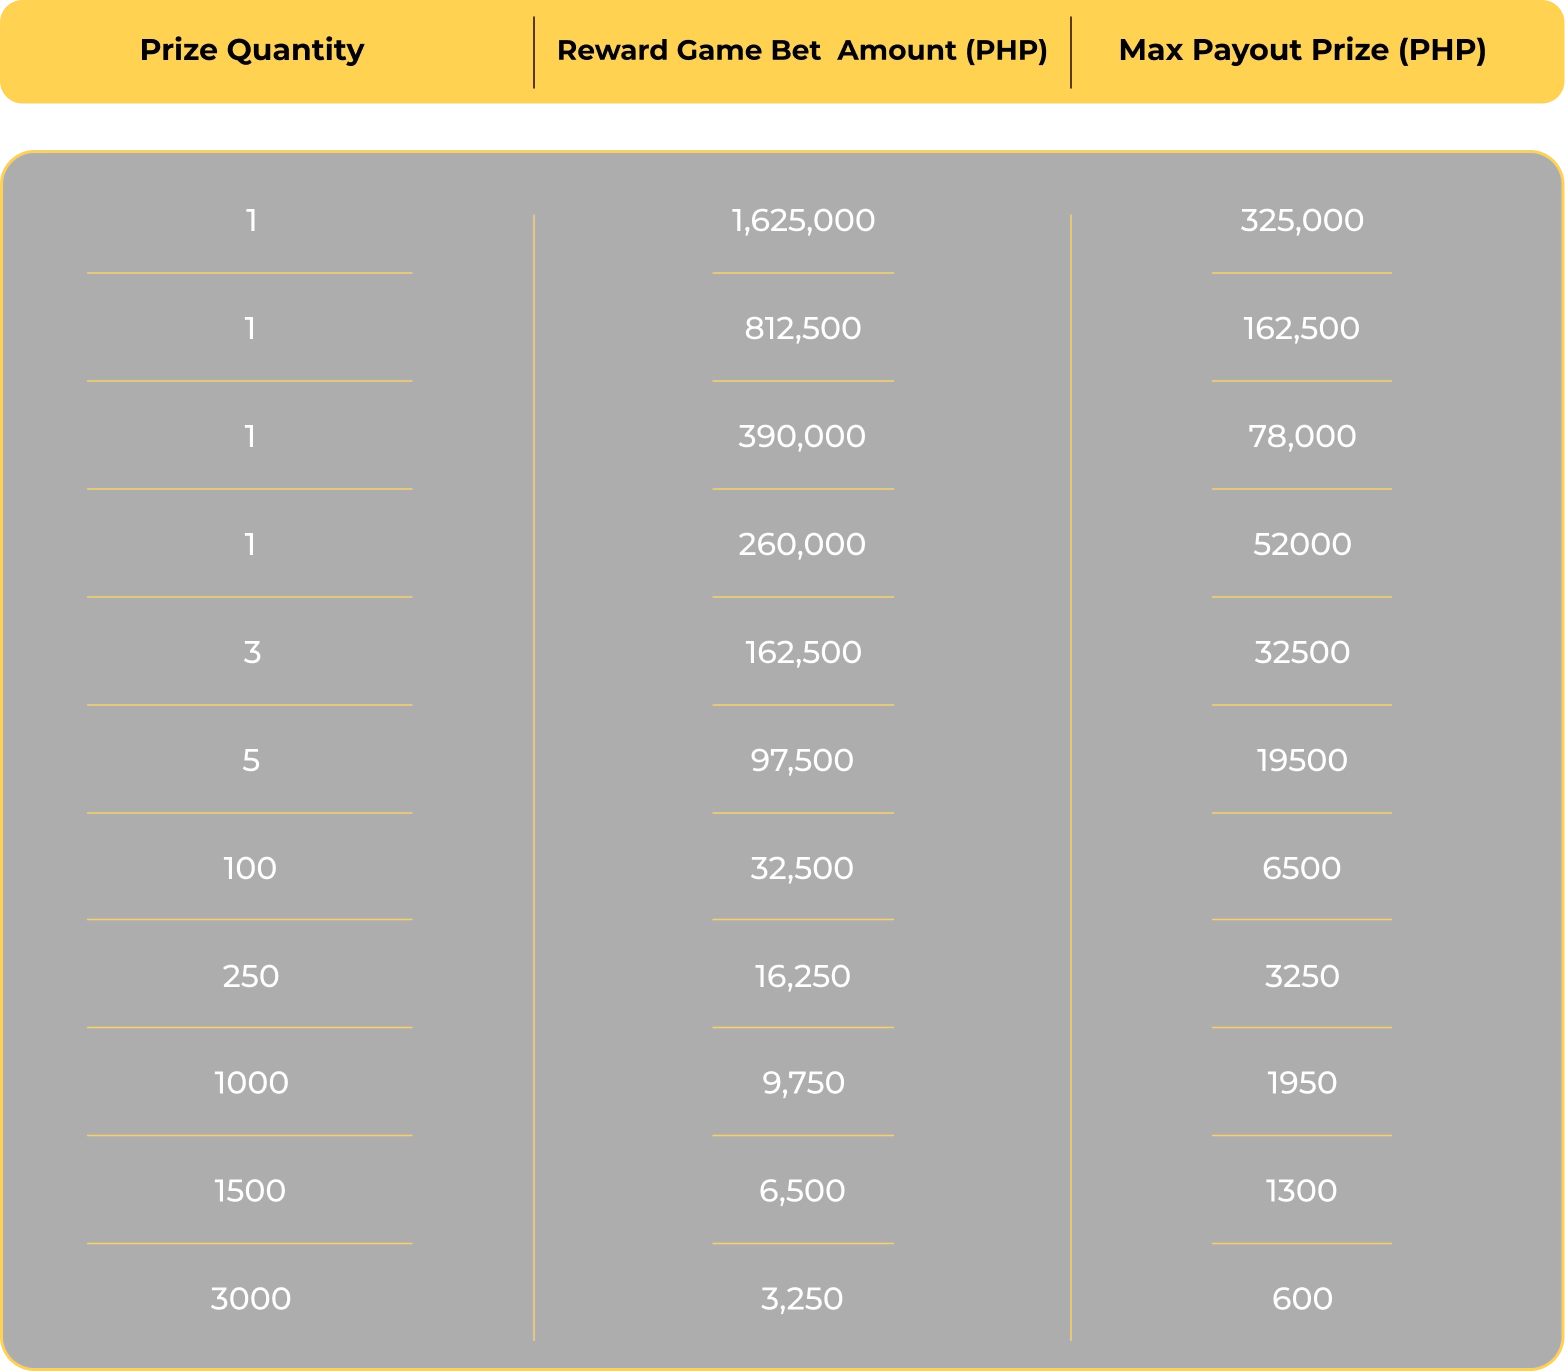Click the 32500 payout prize cell
The width and height of the screenshot is (1565, 1371).
pos(1302,653)
